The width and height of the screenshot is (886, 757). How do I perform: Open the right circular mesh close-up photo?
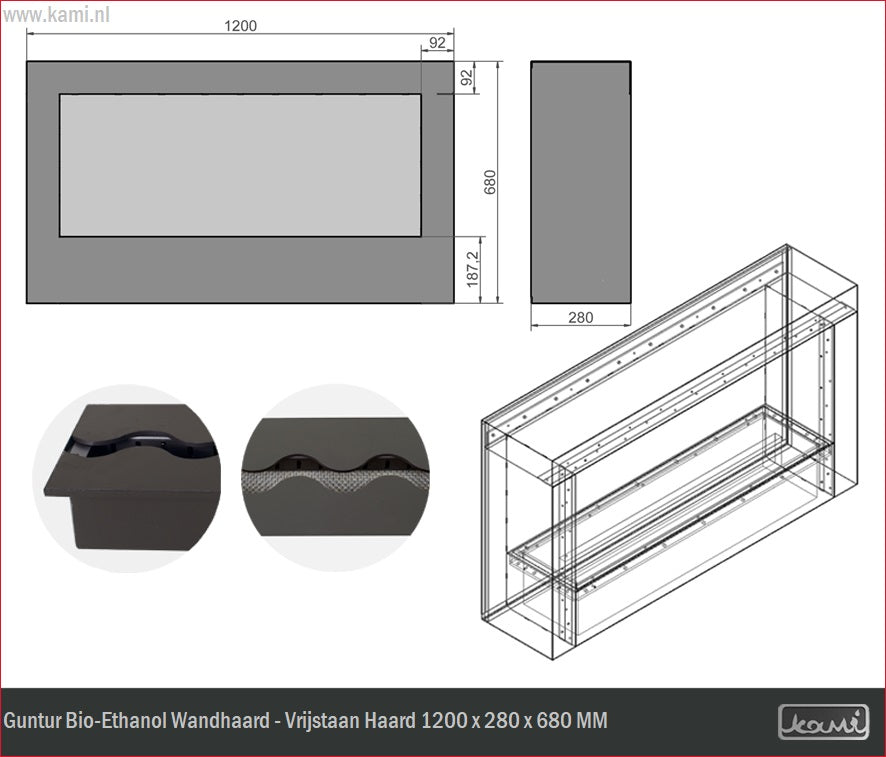point(334,478)
